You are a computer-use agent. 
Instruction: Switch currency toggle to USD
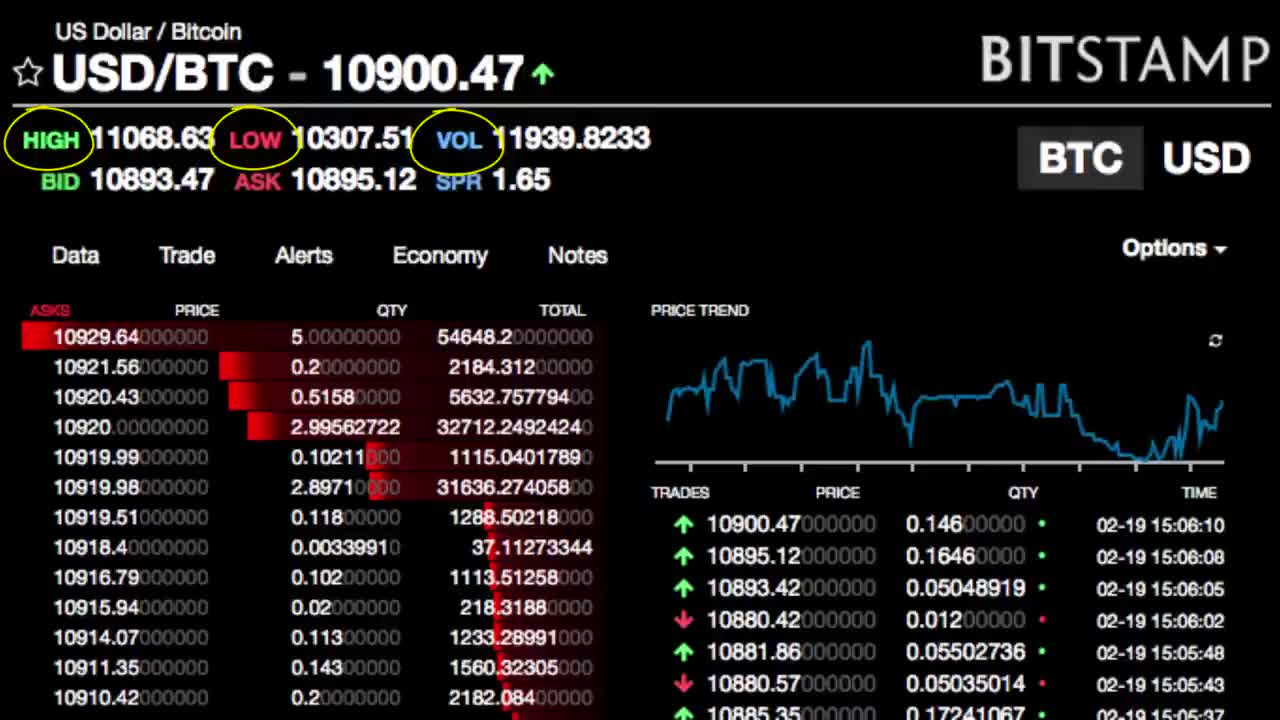(1206, 158)
